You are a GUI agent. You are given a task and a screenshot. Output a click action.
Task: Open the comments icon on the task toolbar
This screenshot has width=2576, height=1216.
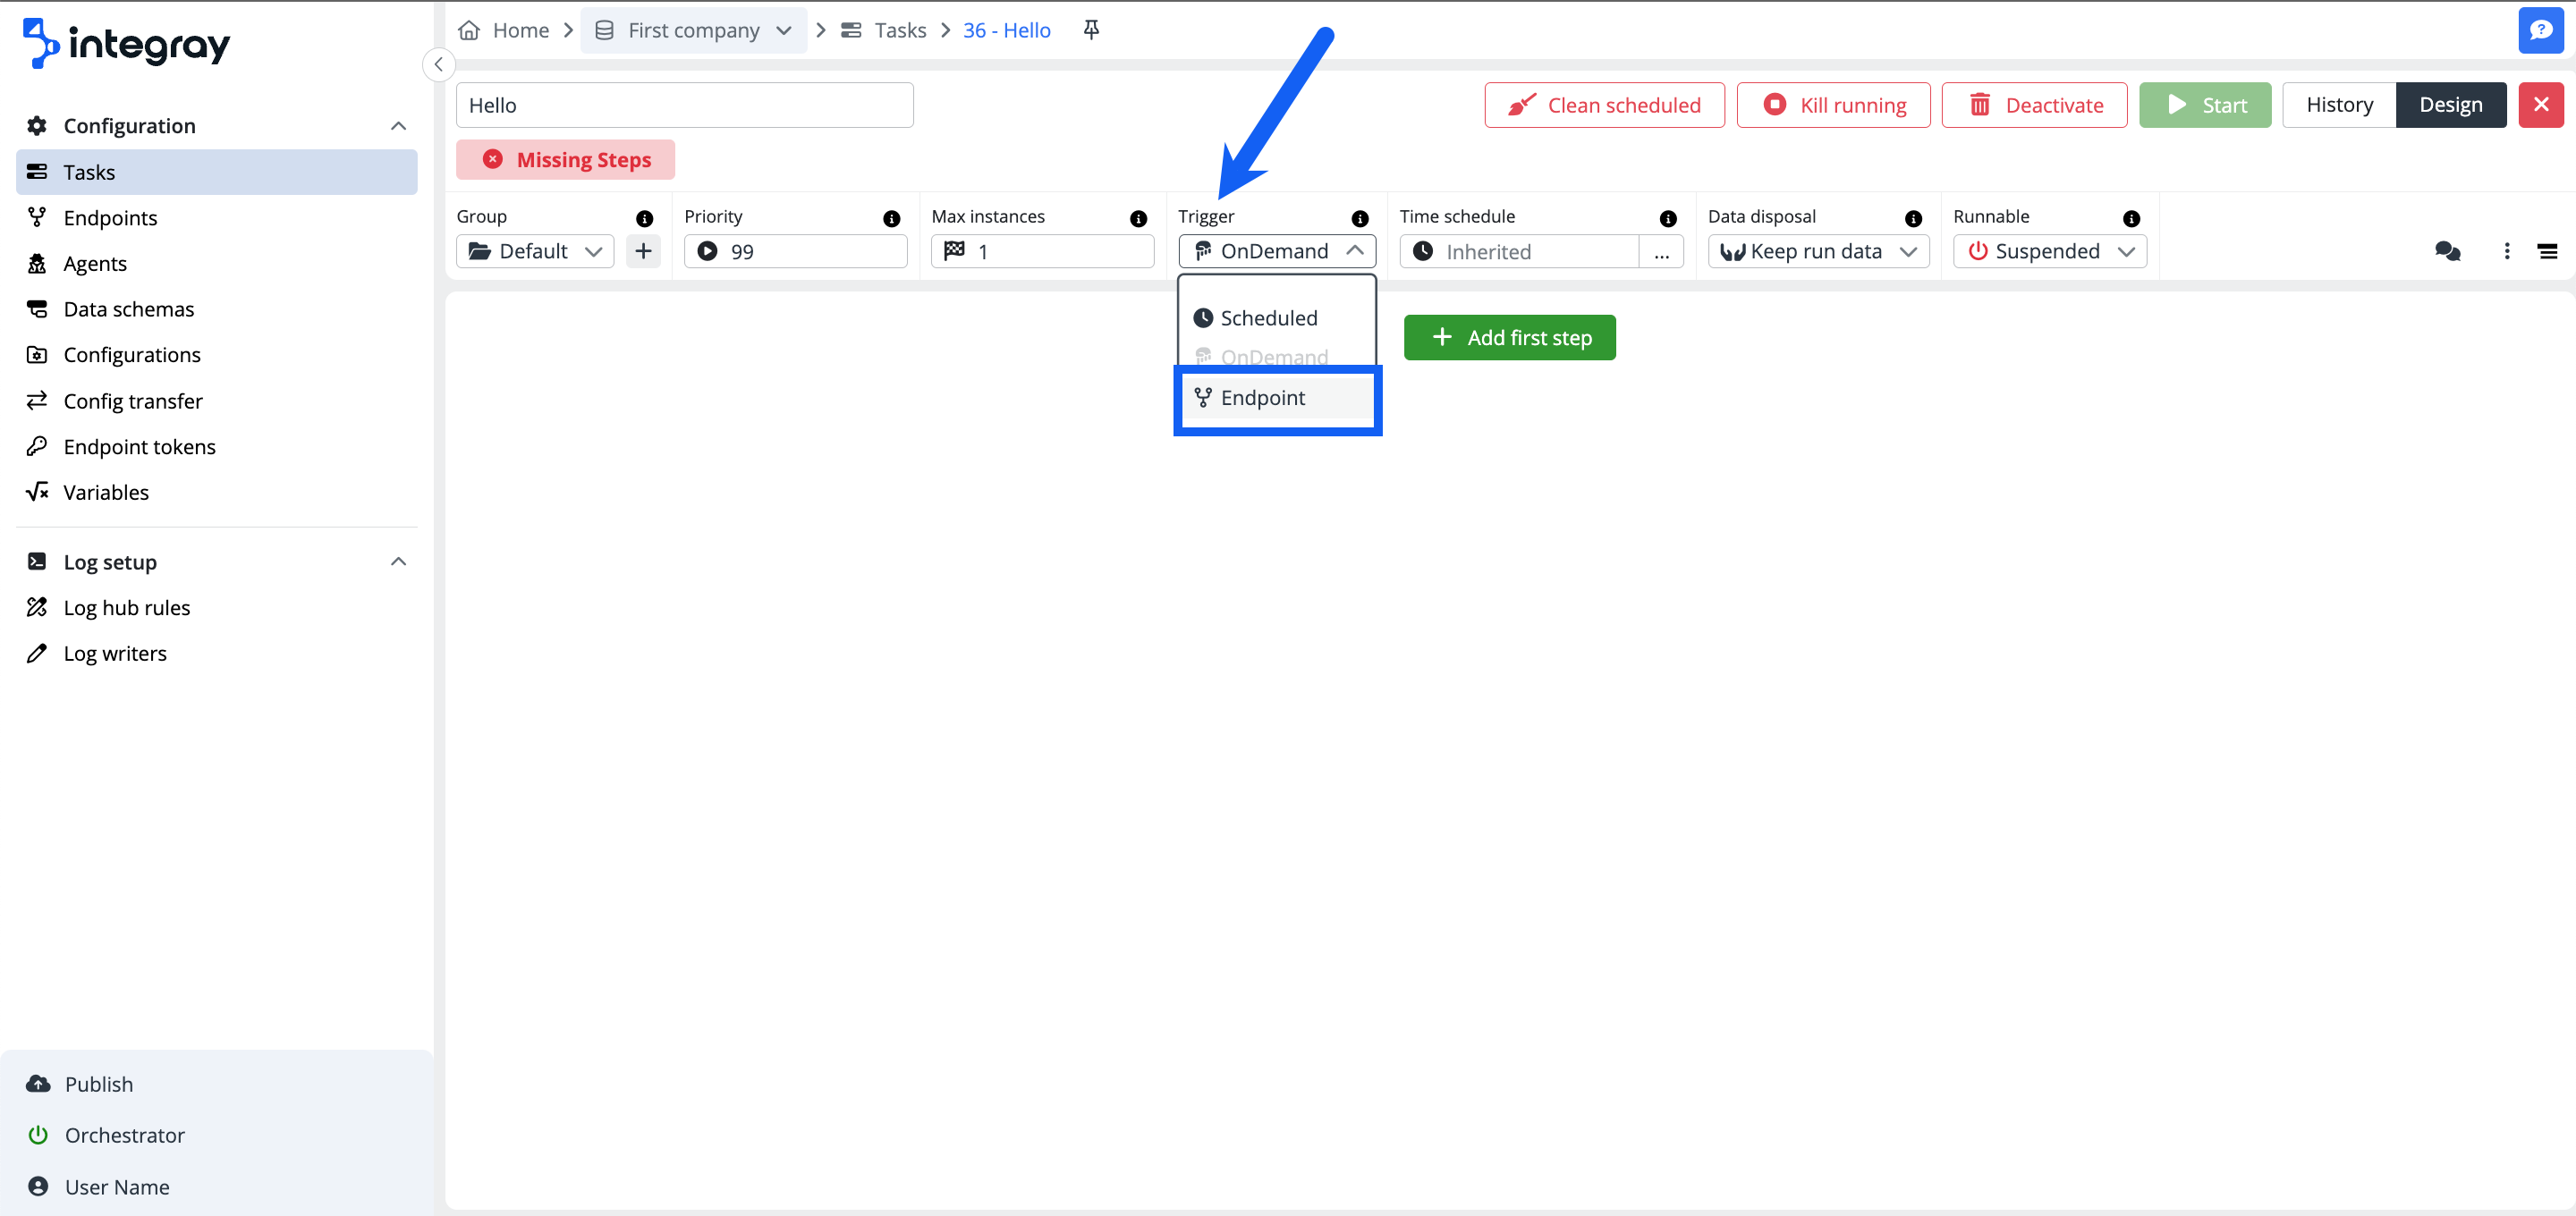click(x=2447, y=251)
